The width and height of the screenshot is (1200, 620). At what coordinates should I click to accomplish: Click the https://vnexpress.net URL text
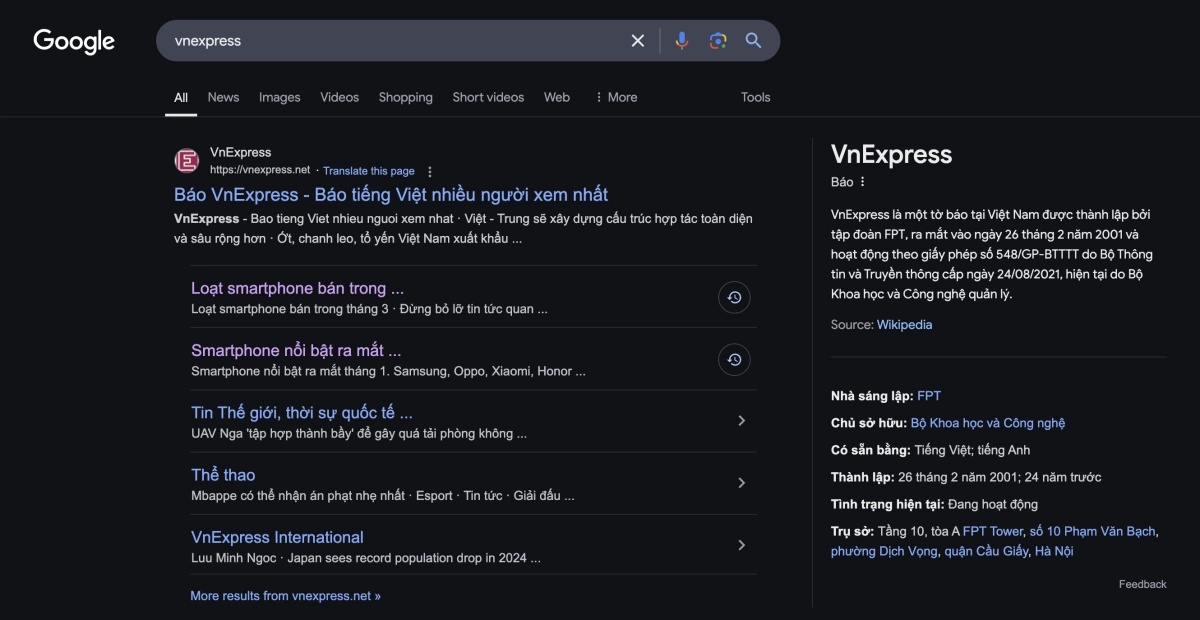(x=260, y=170)
